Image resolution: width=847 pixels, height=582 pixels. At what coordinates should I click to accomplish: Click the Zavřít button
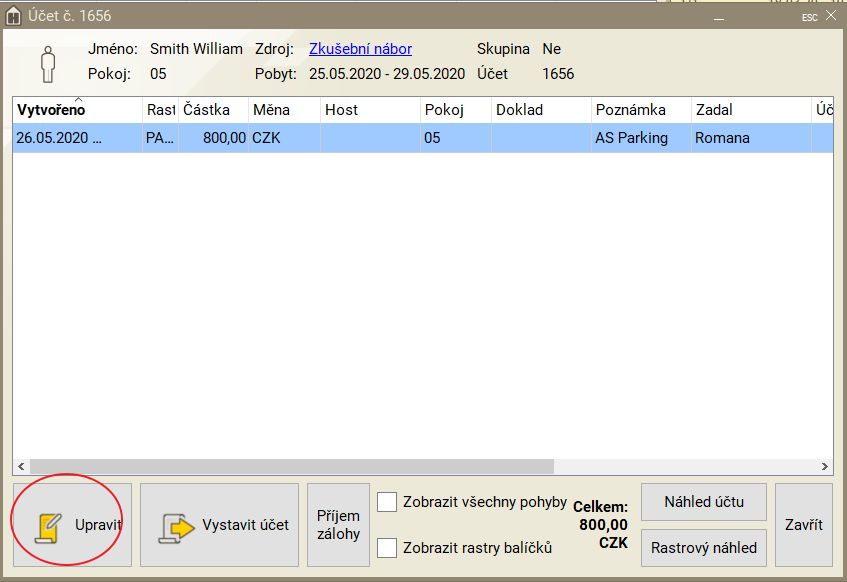tap(803, 525)
